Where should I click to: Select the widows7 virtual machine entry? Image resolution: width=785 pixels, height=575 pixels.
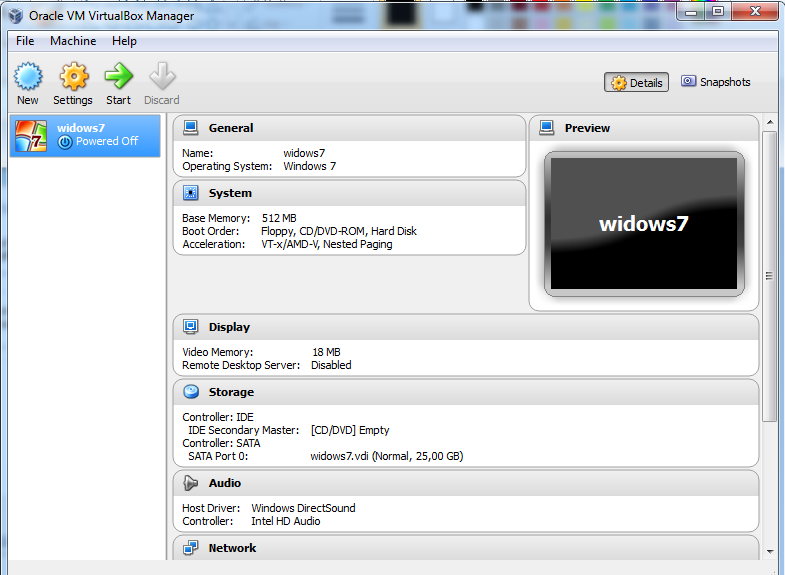coord(85,136)
